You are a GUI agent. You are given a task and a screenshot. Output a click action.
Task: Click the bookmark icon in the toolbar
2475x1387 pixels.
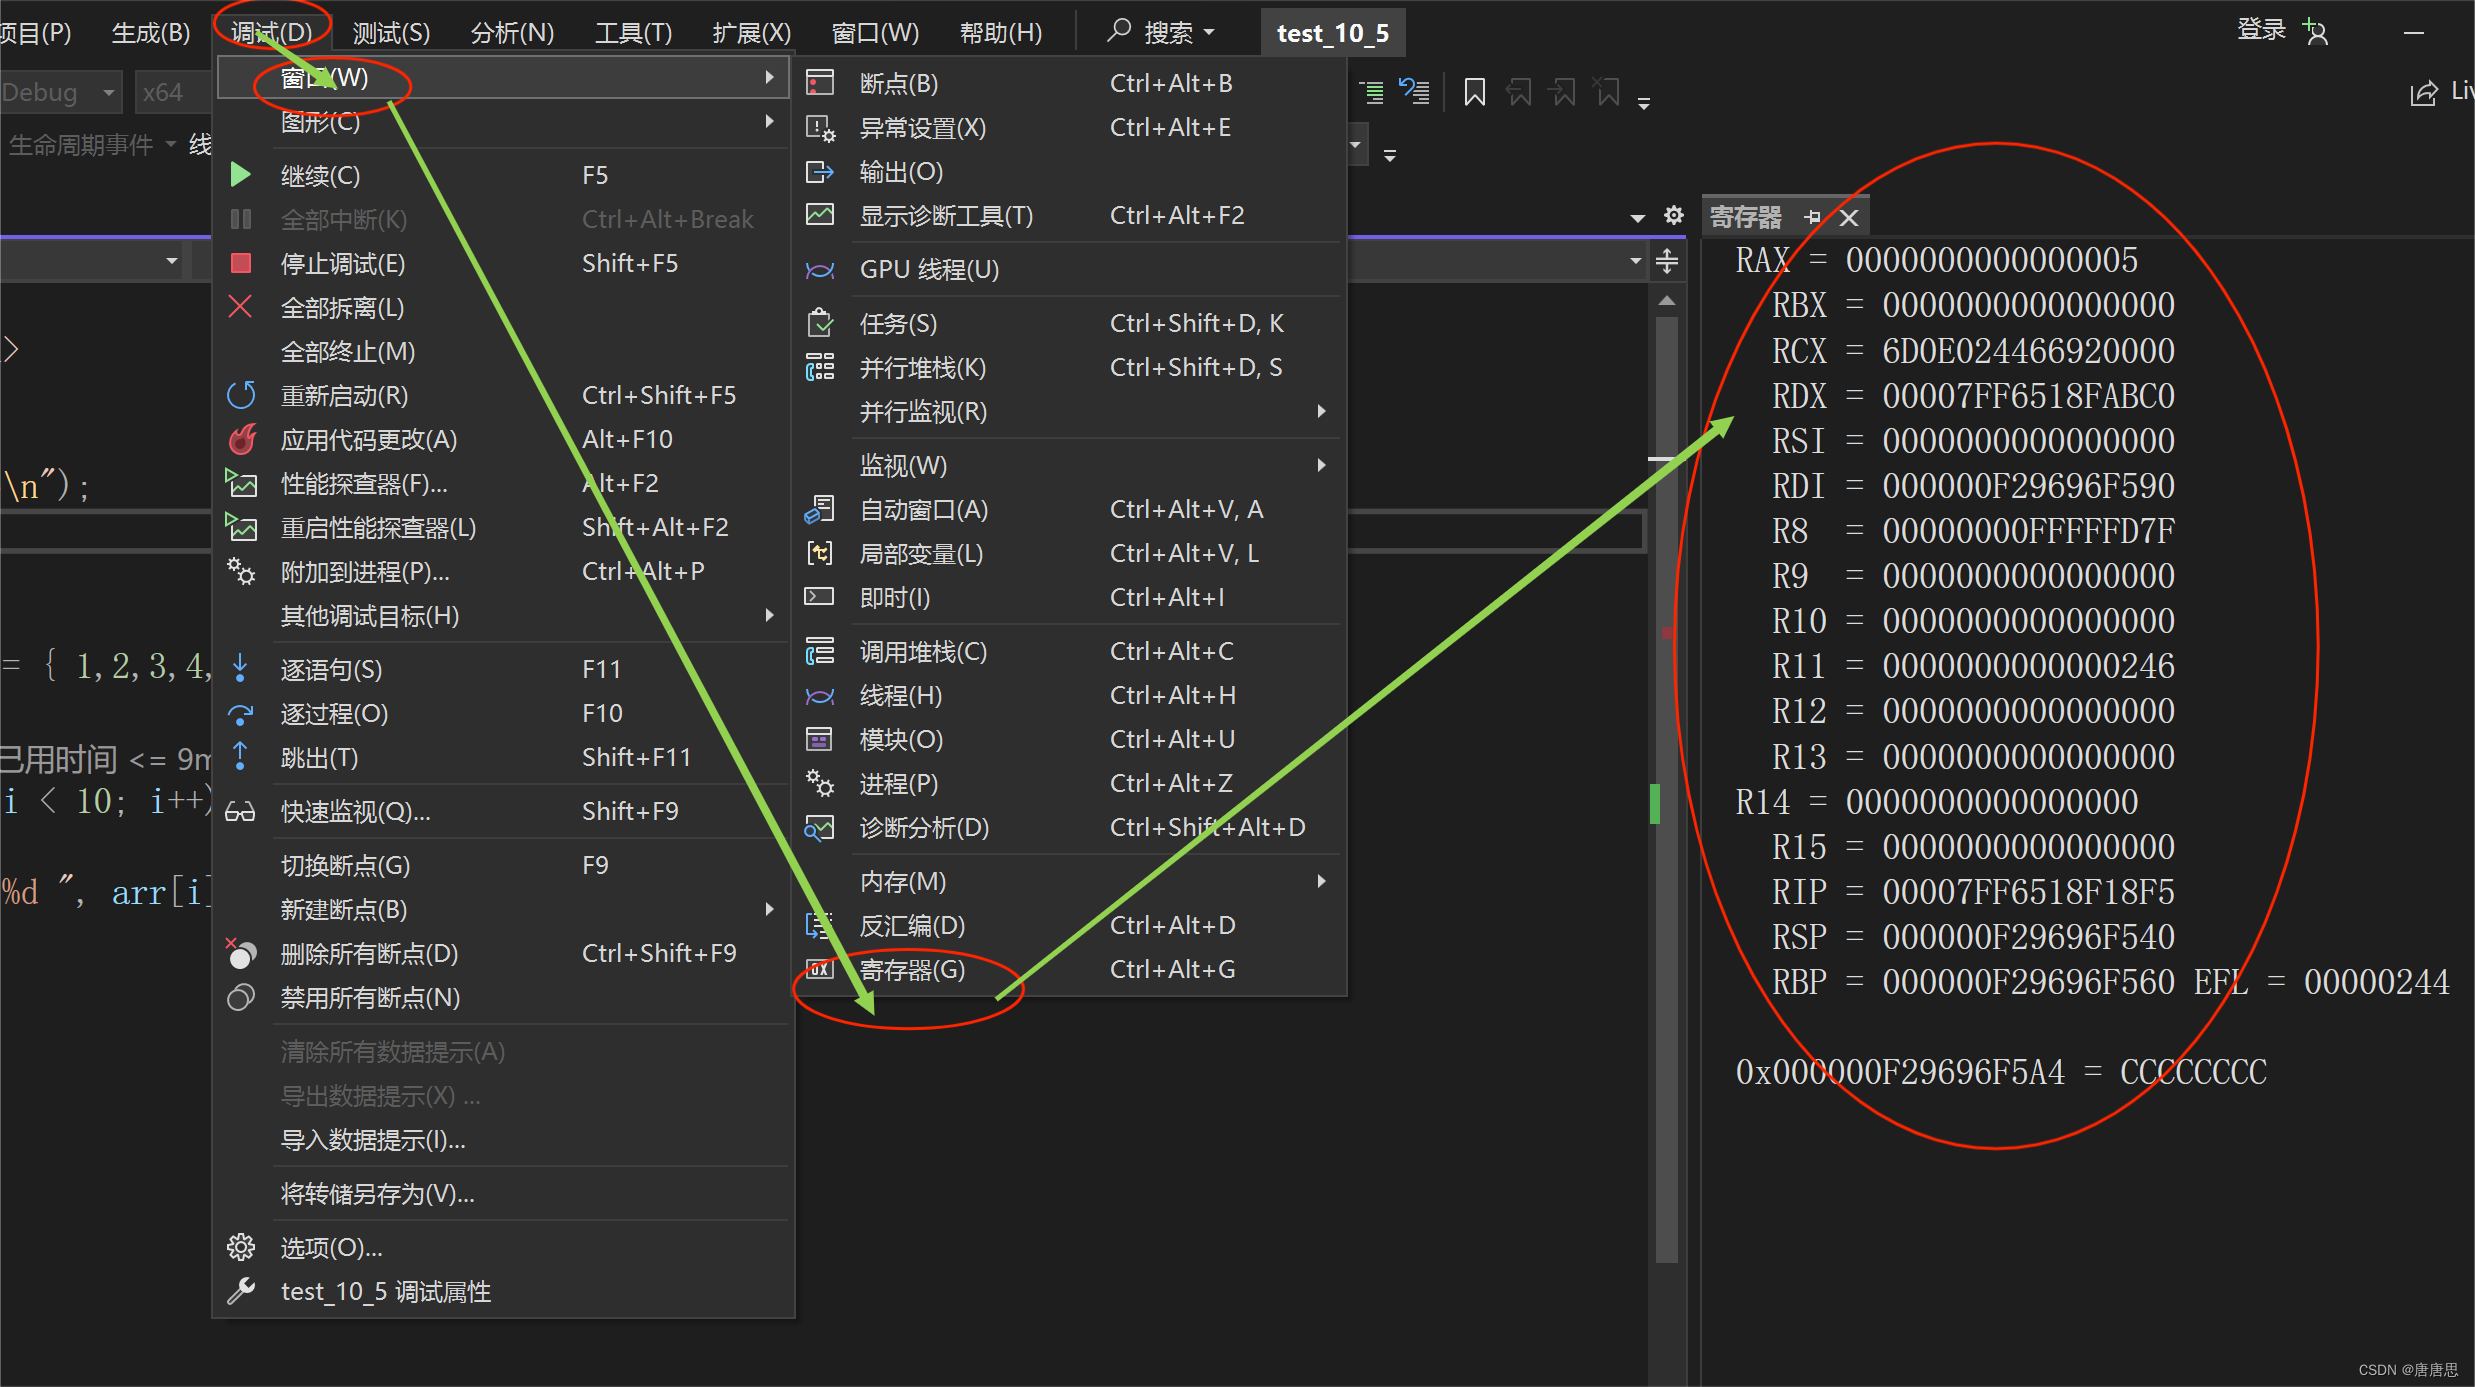1474,92
